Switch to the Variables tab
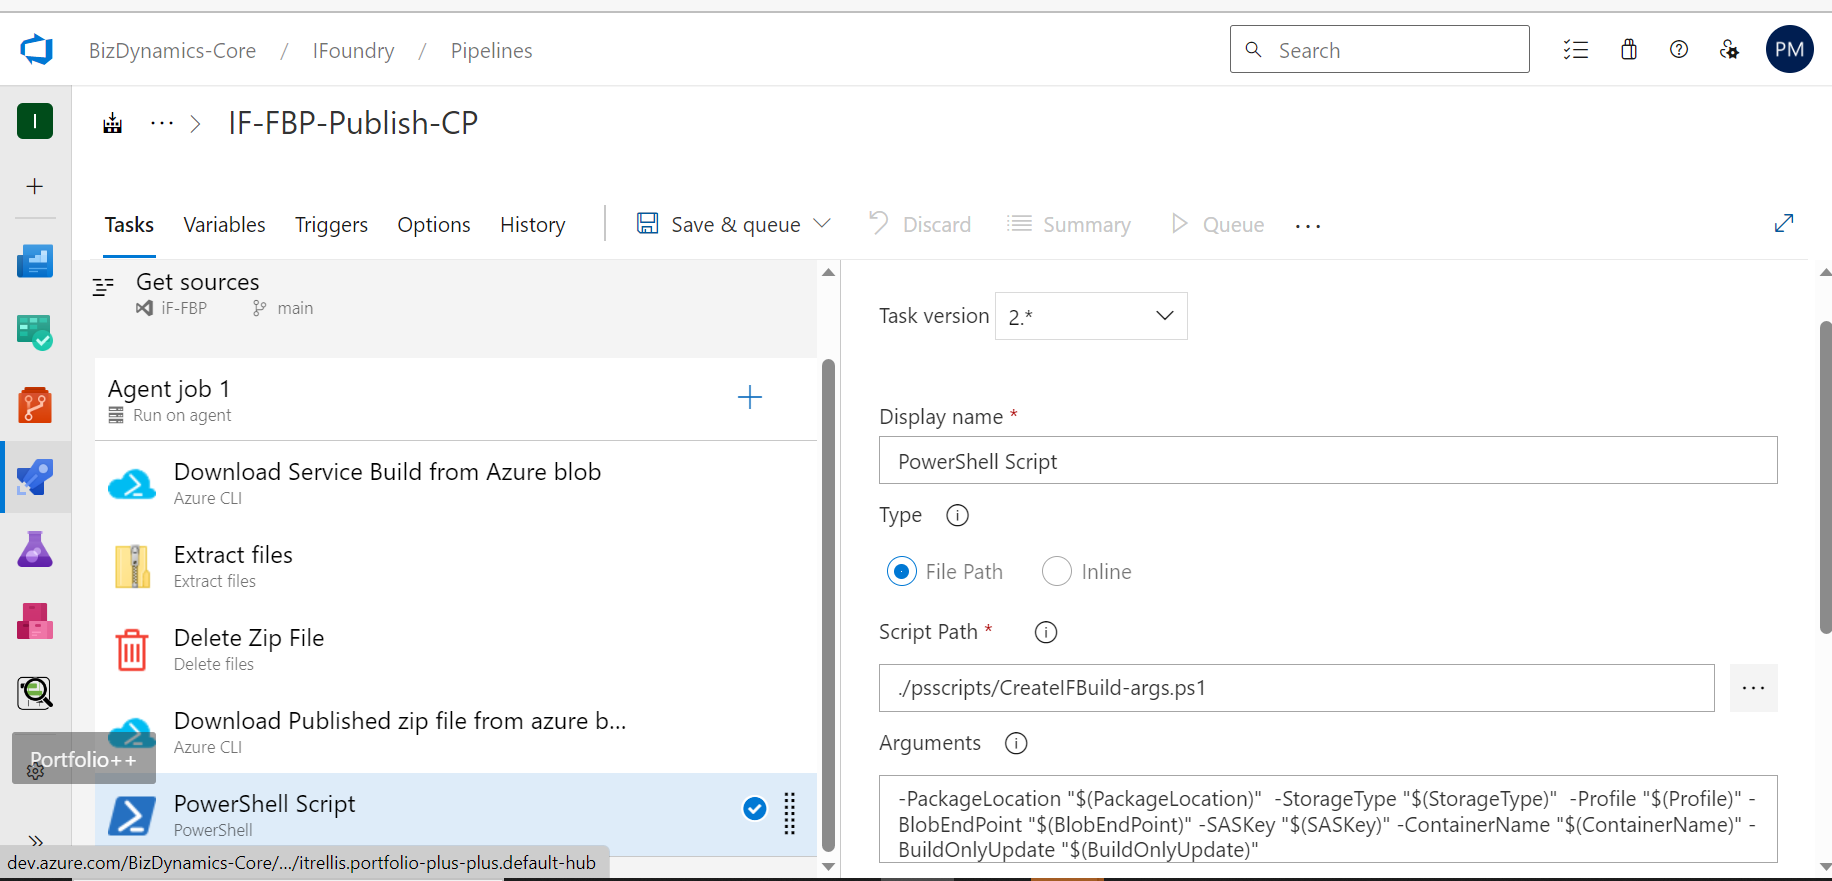1832x881 pixels. pos(224,224)
